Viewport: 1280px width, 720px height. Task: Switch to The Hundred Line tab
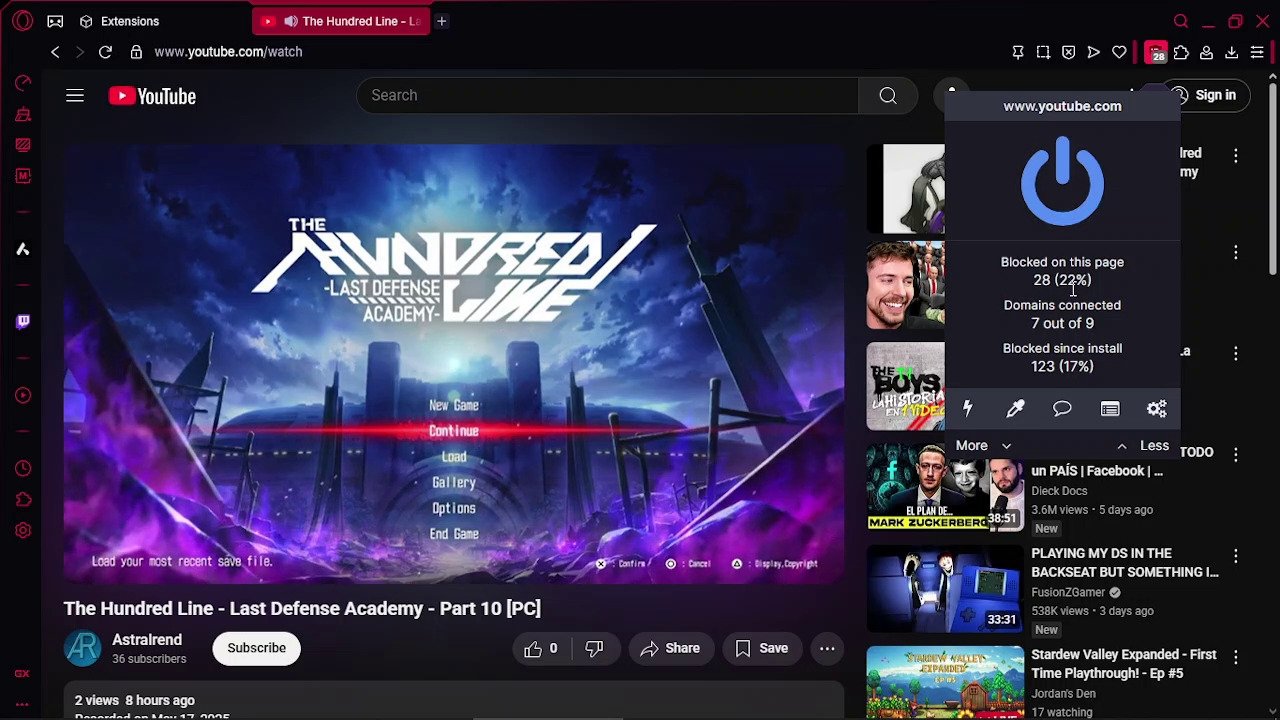(x=341, y=21)
